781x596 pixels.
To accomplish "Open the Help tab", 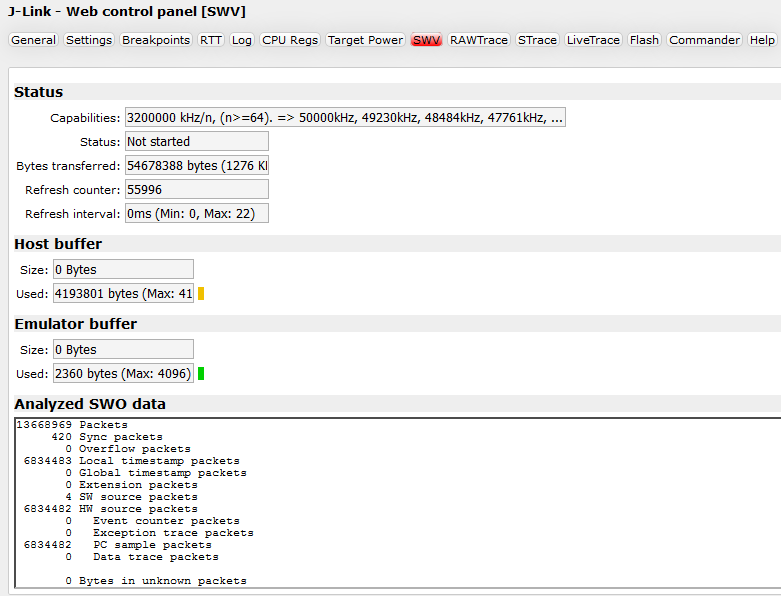I will click(x=762, y=40).
